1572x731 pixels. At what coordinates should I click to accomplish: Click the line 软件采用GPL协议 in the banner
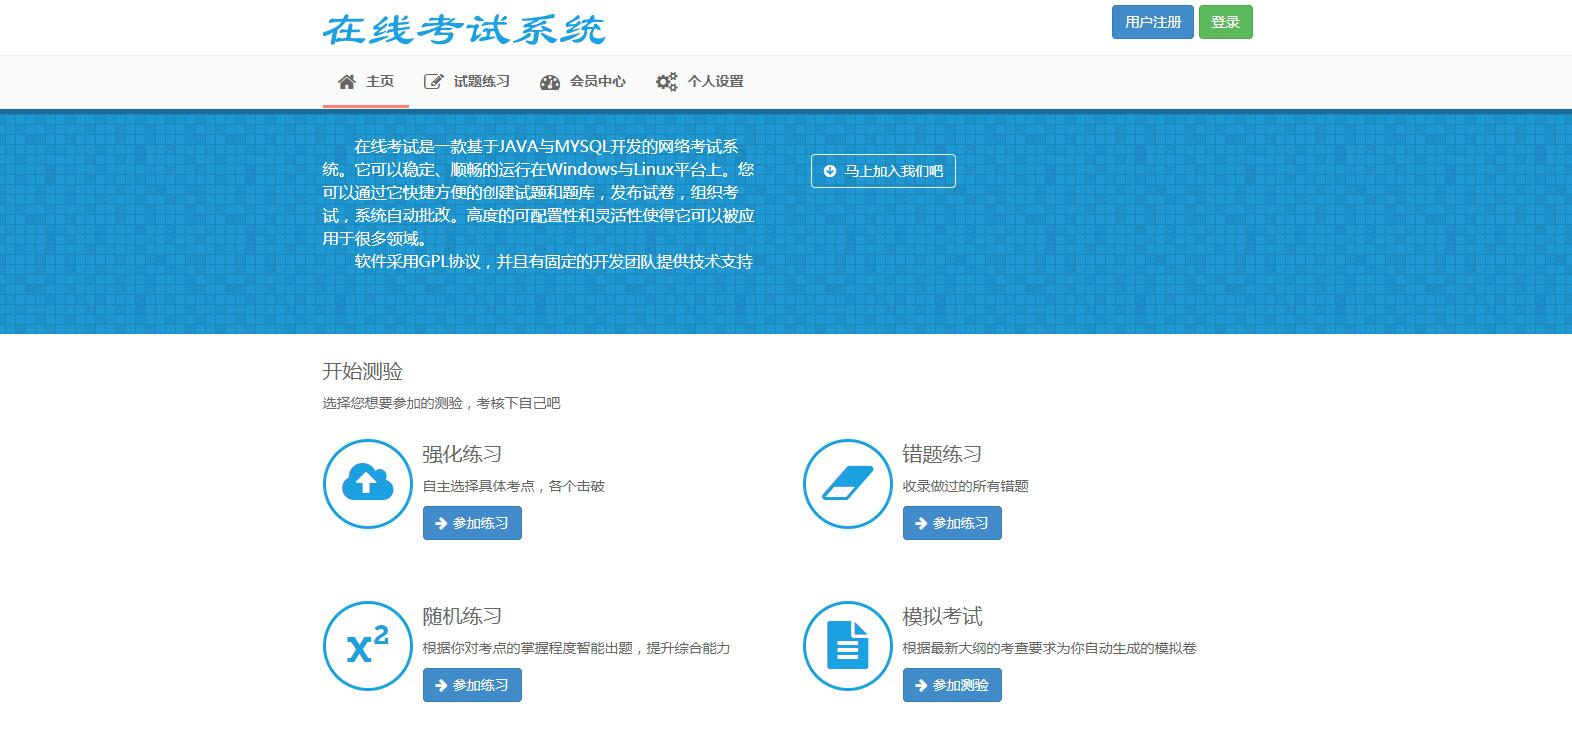[x=553, y=262]
